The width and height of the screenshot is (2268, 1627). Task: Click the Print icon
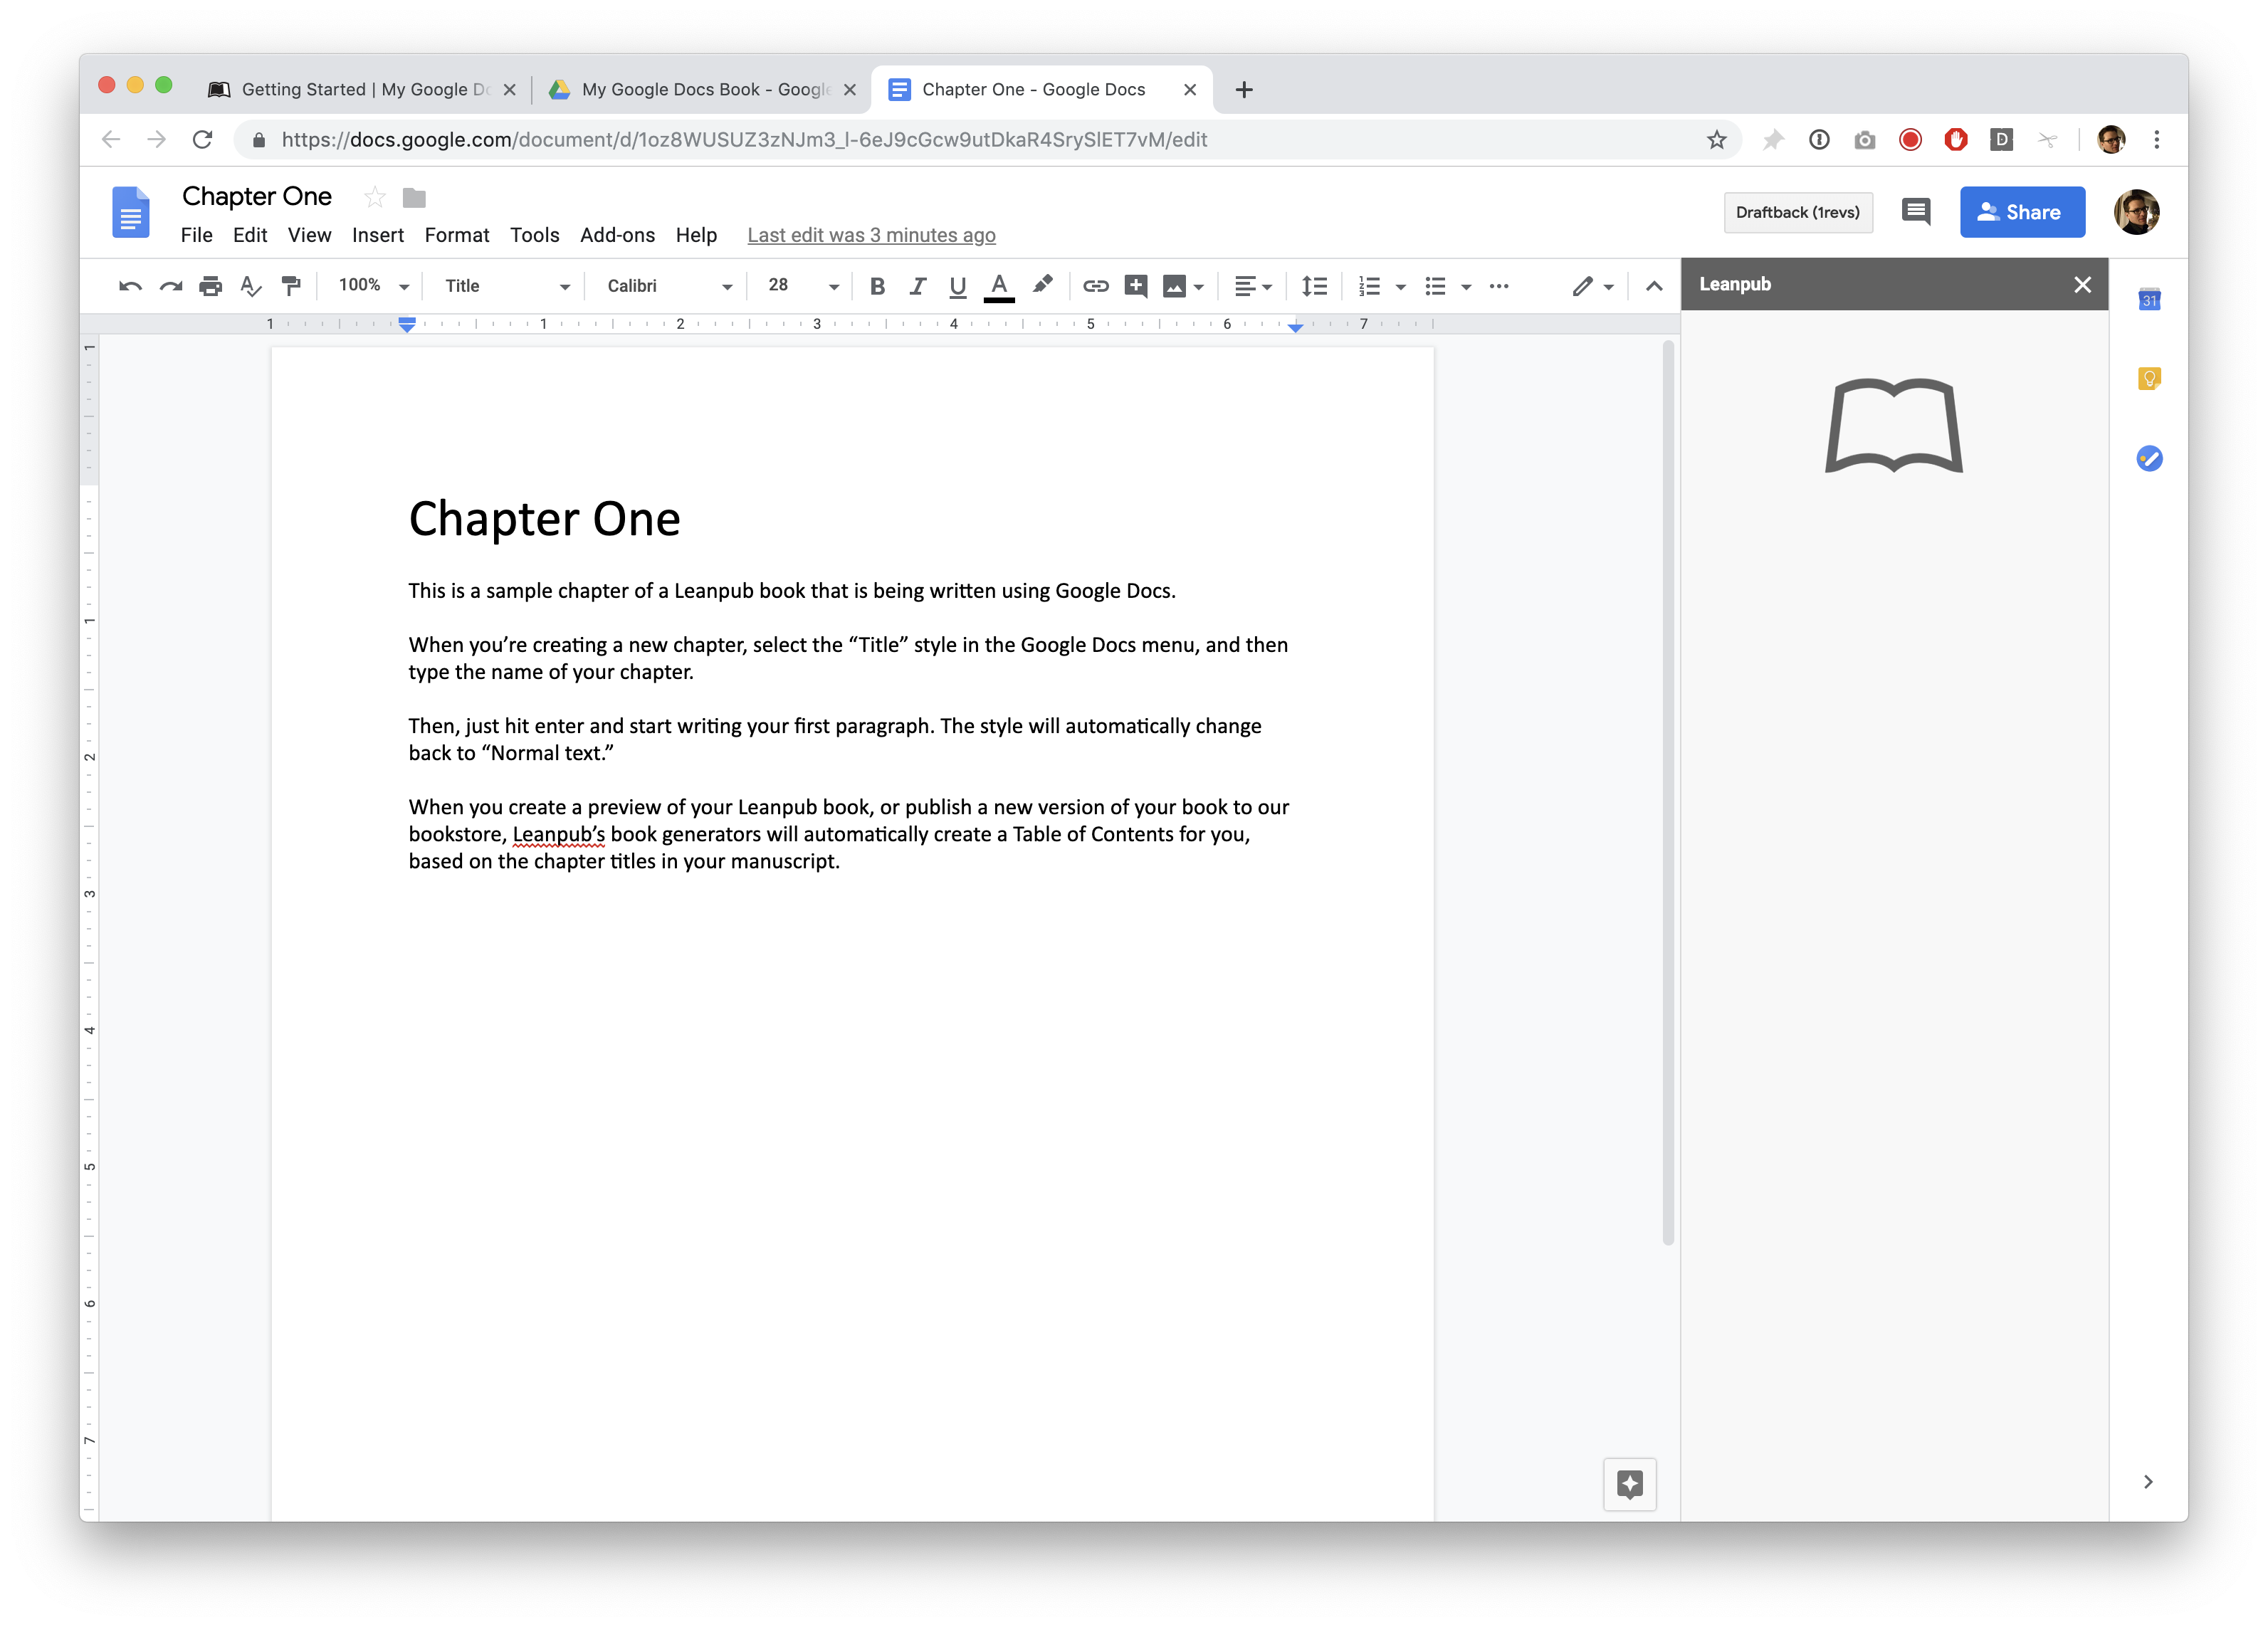click(210, 286)
